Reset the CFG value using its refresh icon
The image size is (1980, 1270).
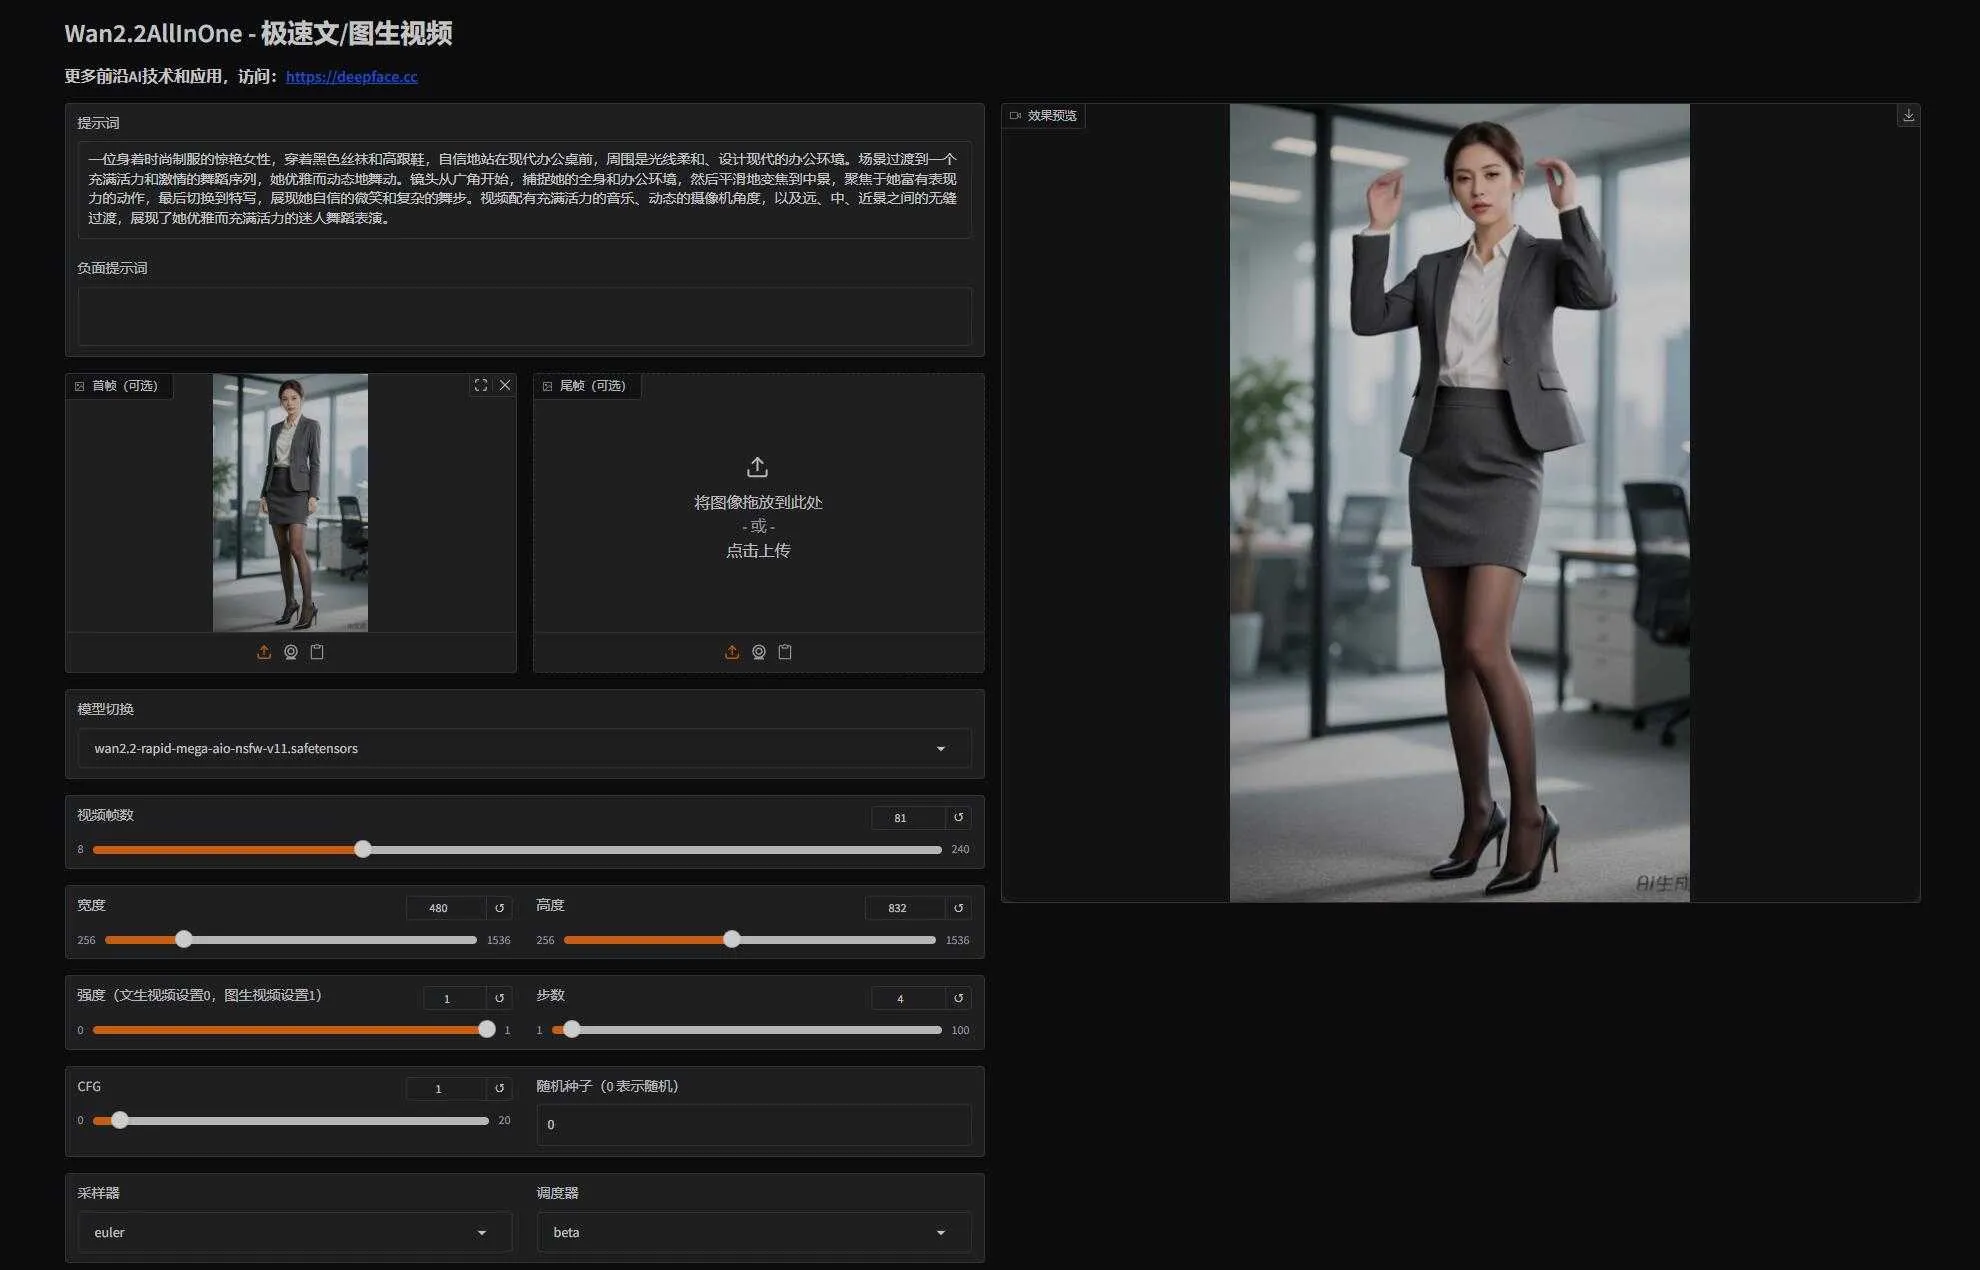tap(498, 1088)
